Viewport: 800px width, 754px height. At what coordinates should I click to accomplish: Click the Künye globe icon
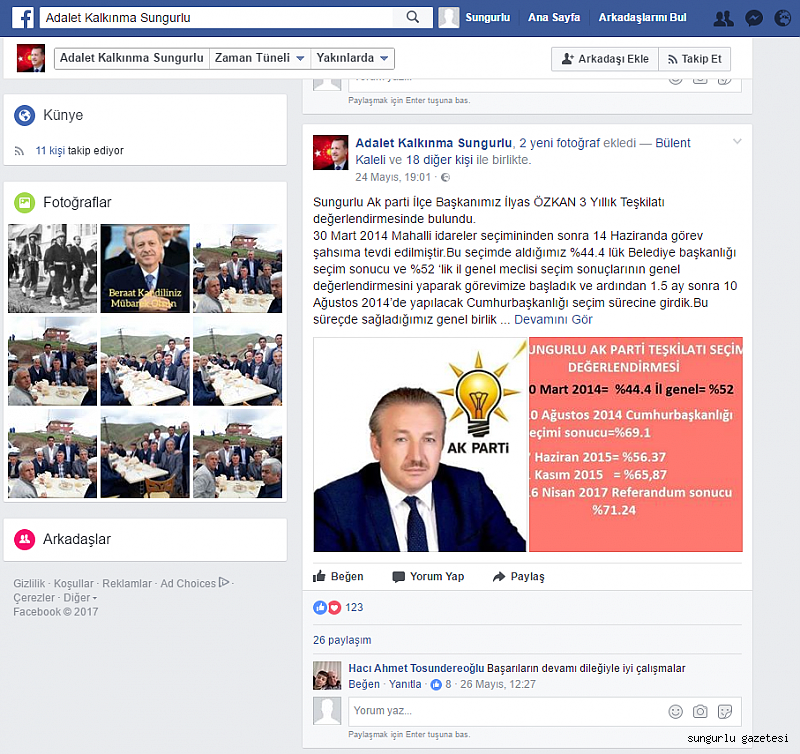[24, 115]
